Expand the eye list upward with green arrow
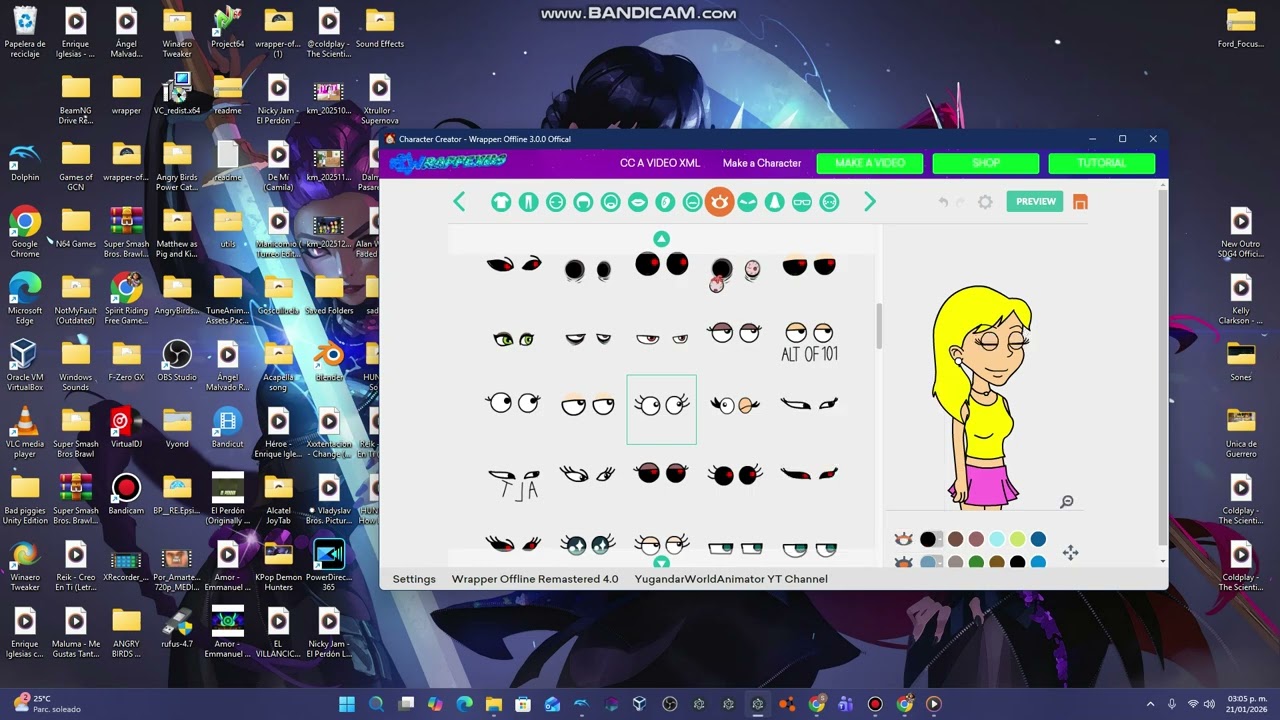Viewport: 1280px width, 720px height. click(661, 238)
